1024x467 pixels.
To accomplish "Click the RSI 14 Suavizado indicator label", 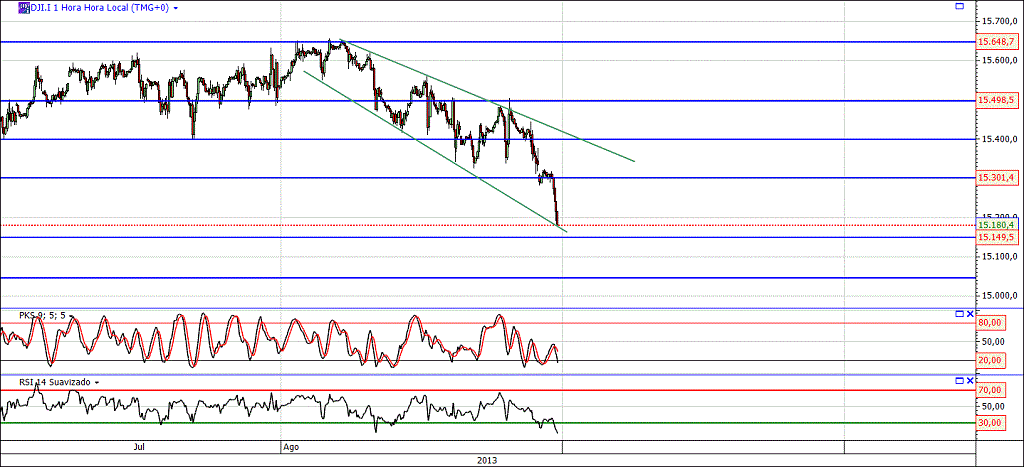I will tap(55, 381).
